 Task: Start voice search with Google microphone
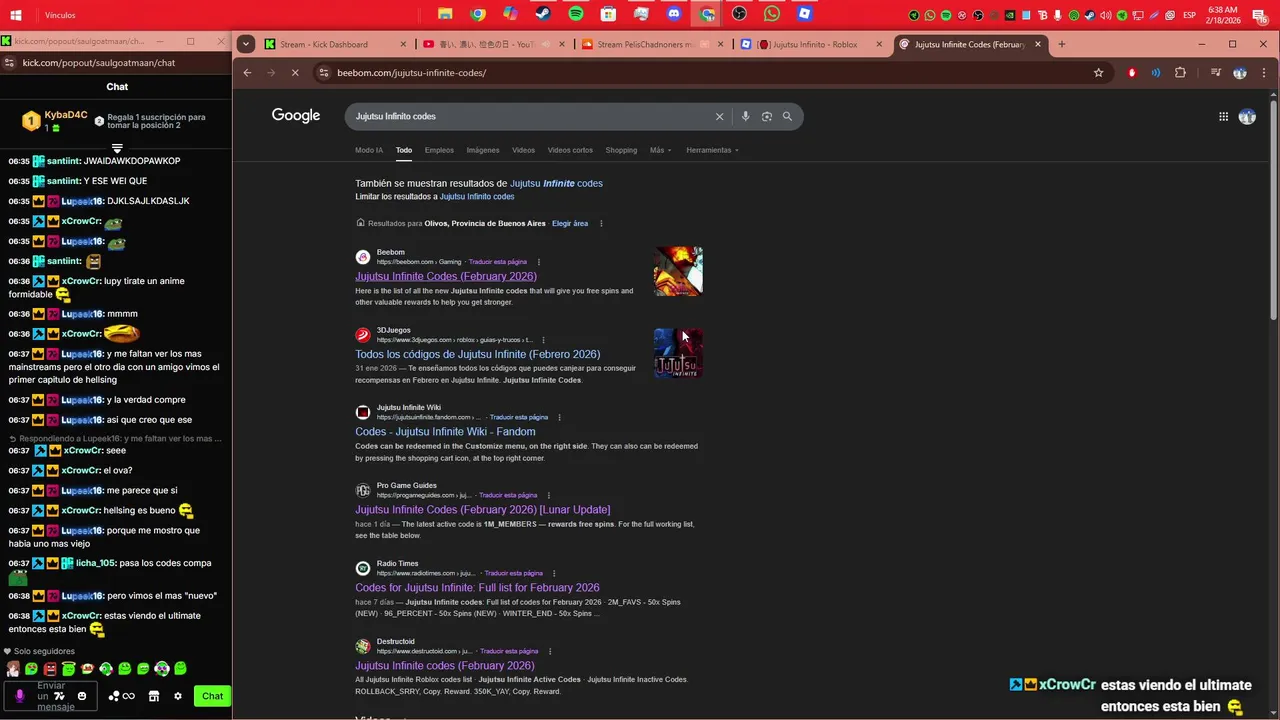745,116
